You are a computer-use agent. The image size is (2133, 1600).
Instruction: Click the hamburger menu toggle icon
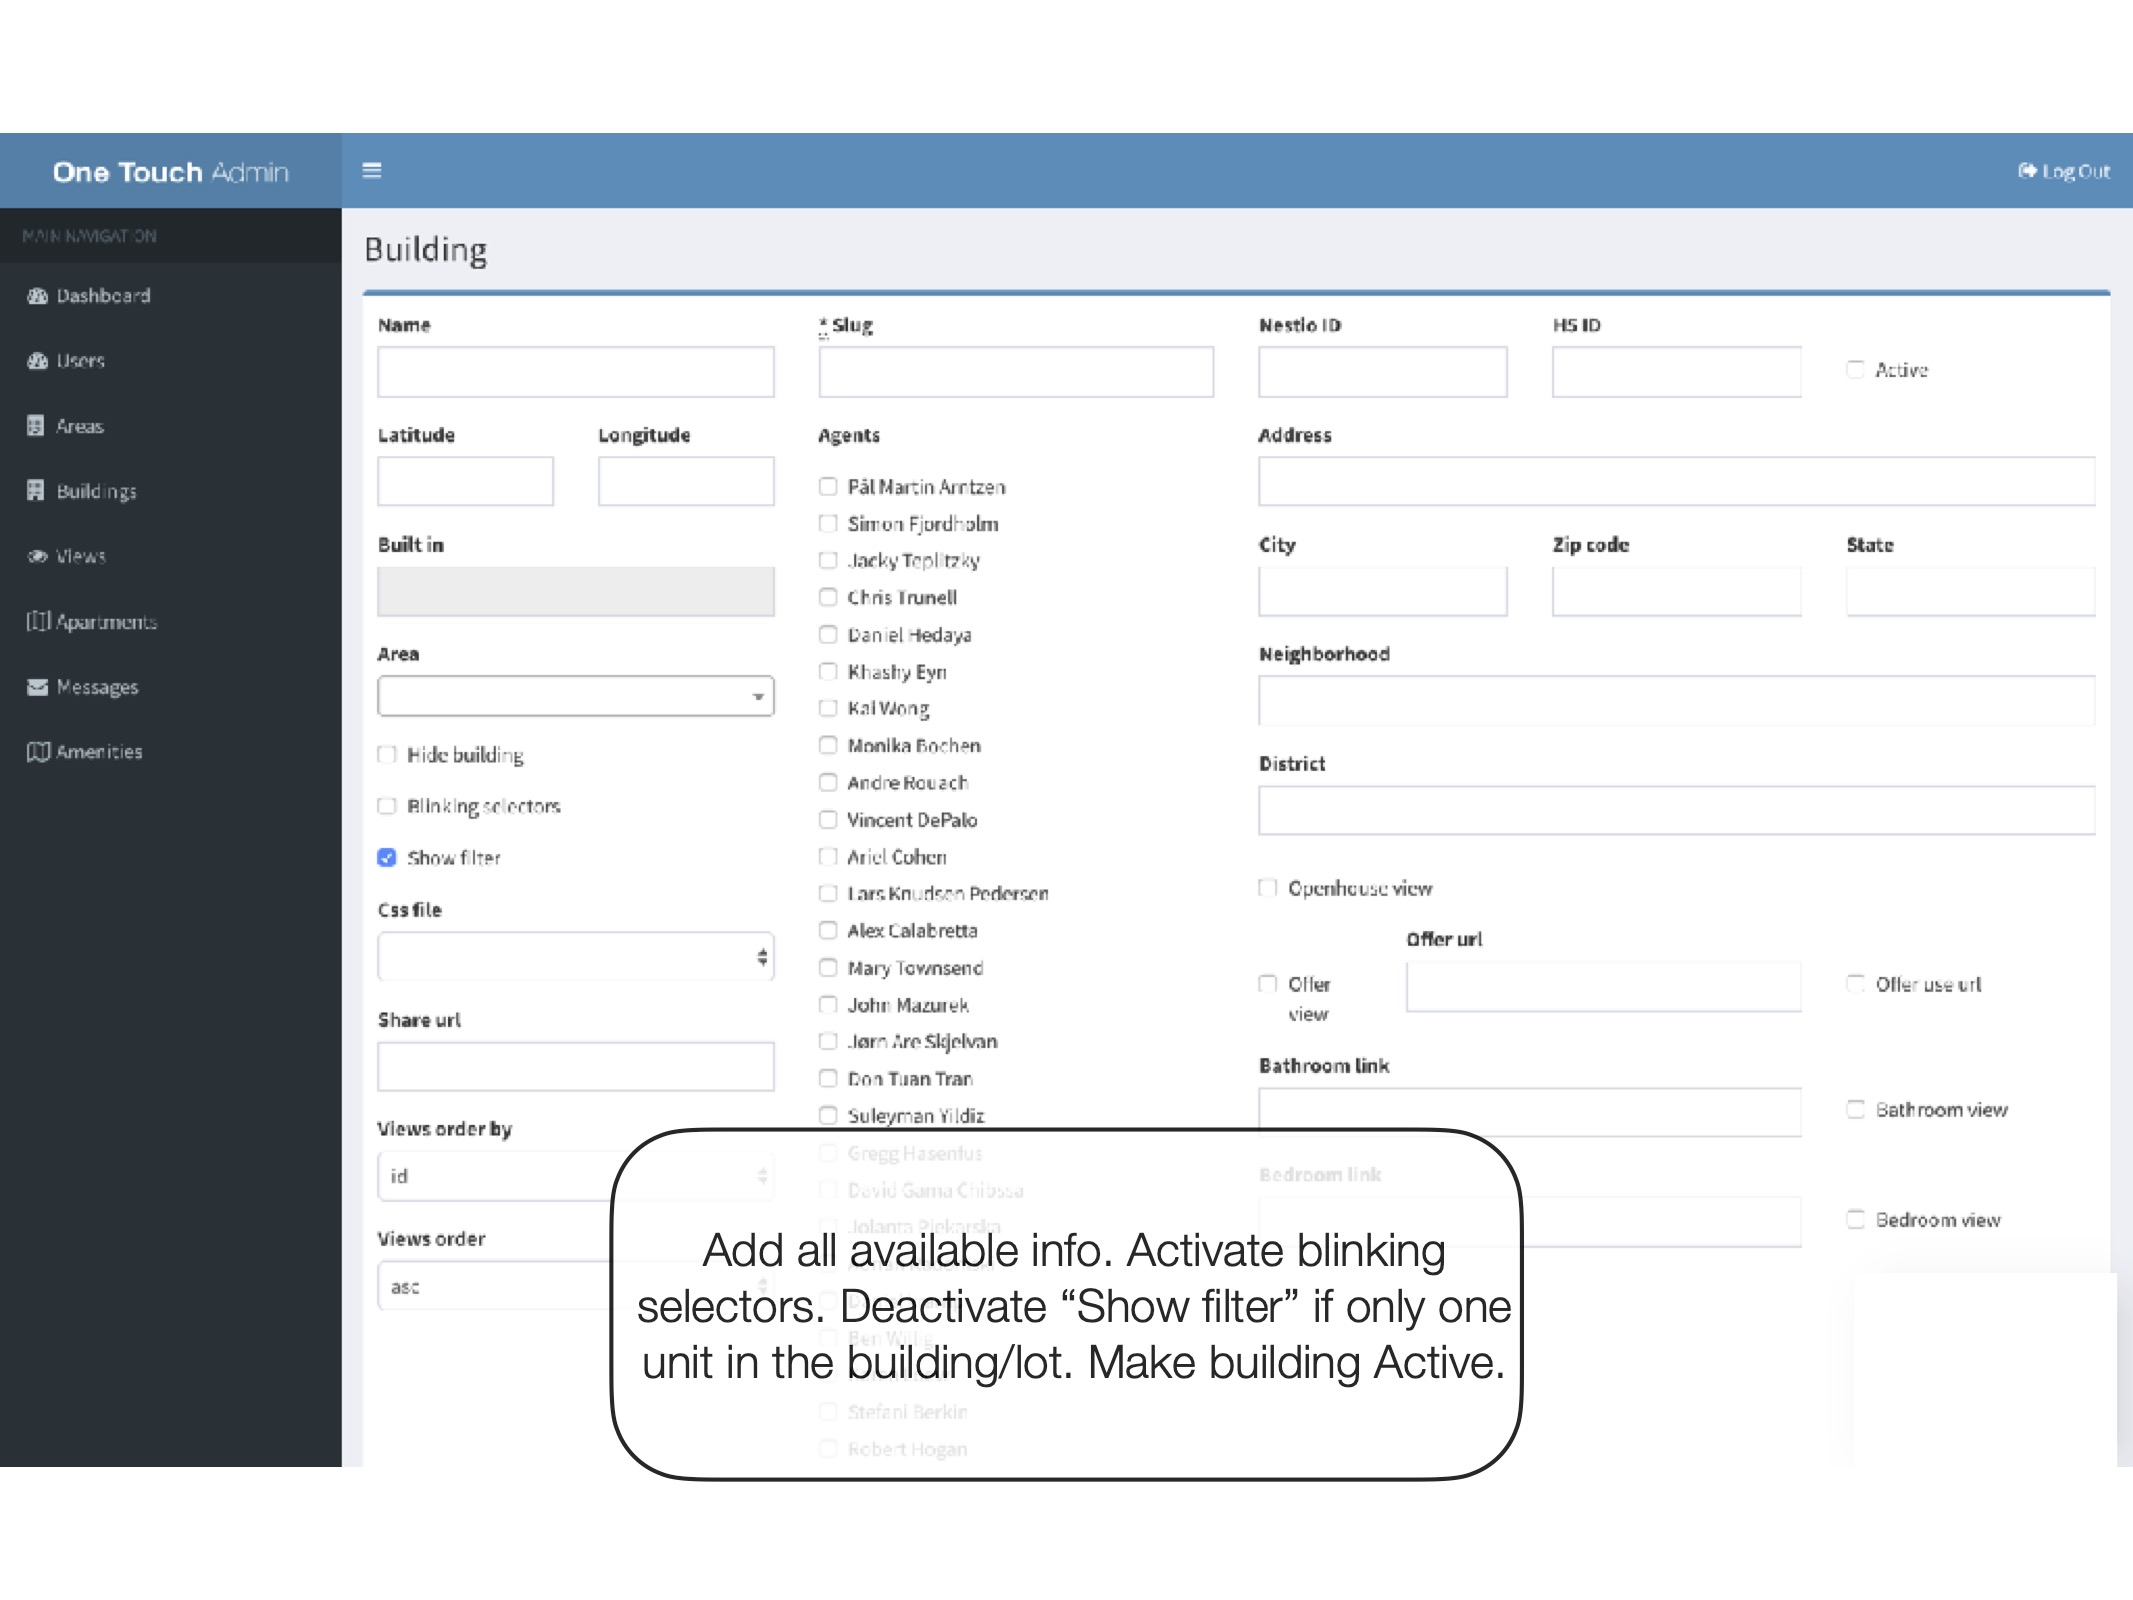(x=371, y=170)
